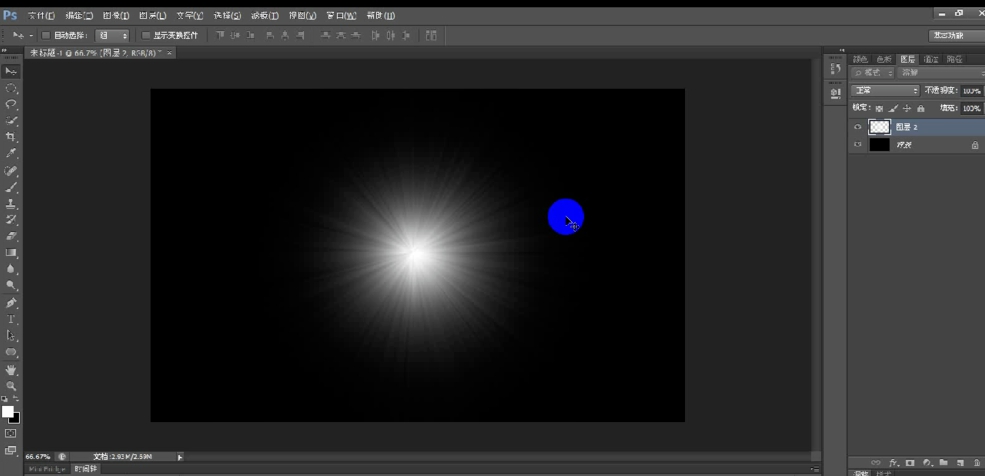Open the auto-select target dropdown (组)
This screenshot has width=985, height=476.
coord(112,35)
